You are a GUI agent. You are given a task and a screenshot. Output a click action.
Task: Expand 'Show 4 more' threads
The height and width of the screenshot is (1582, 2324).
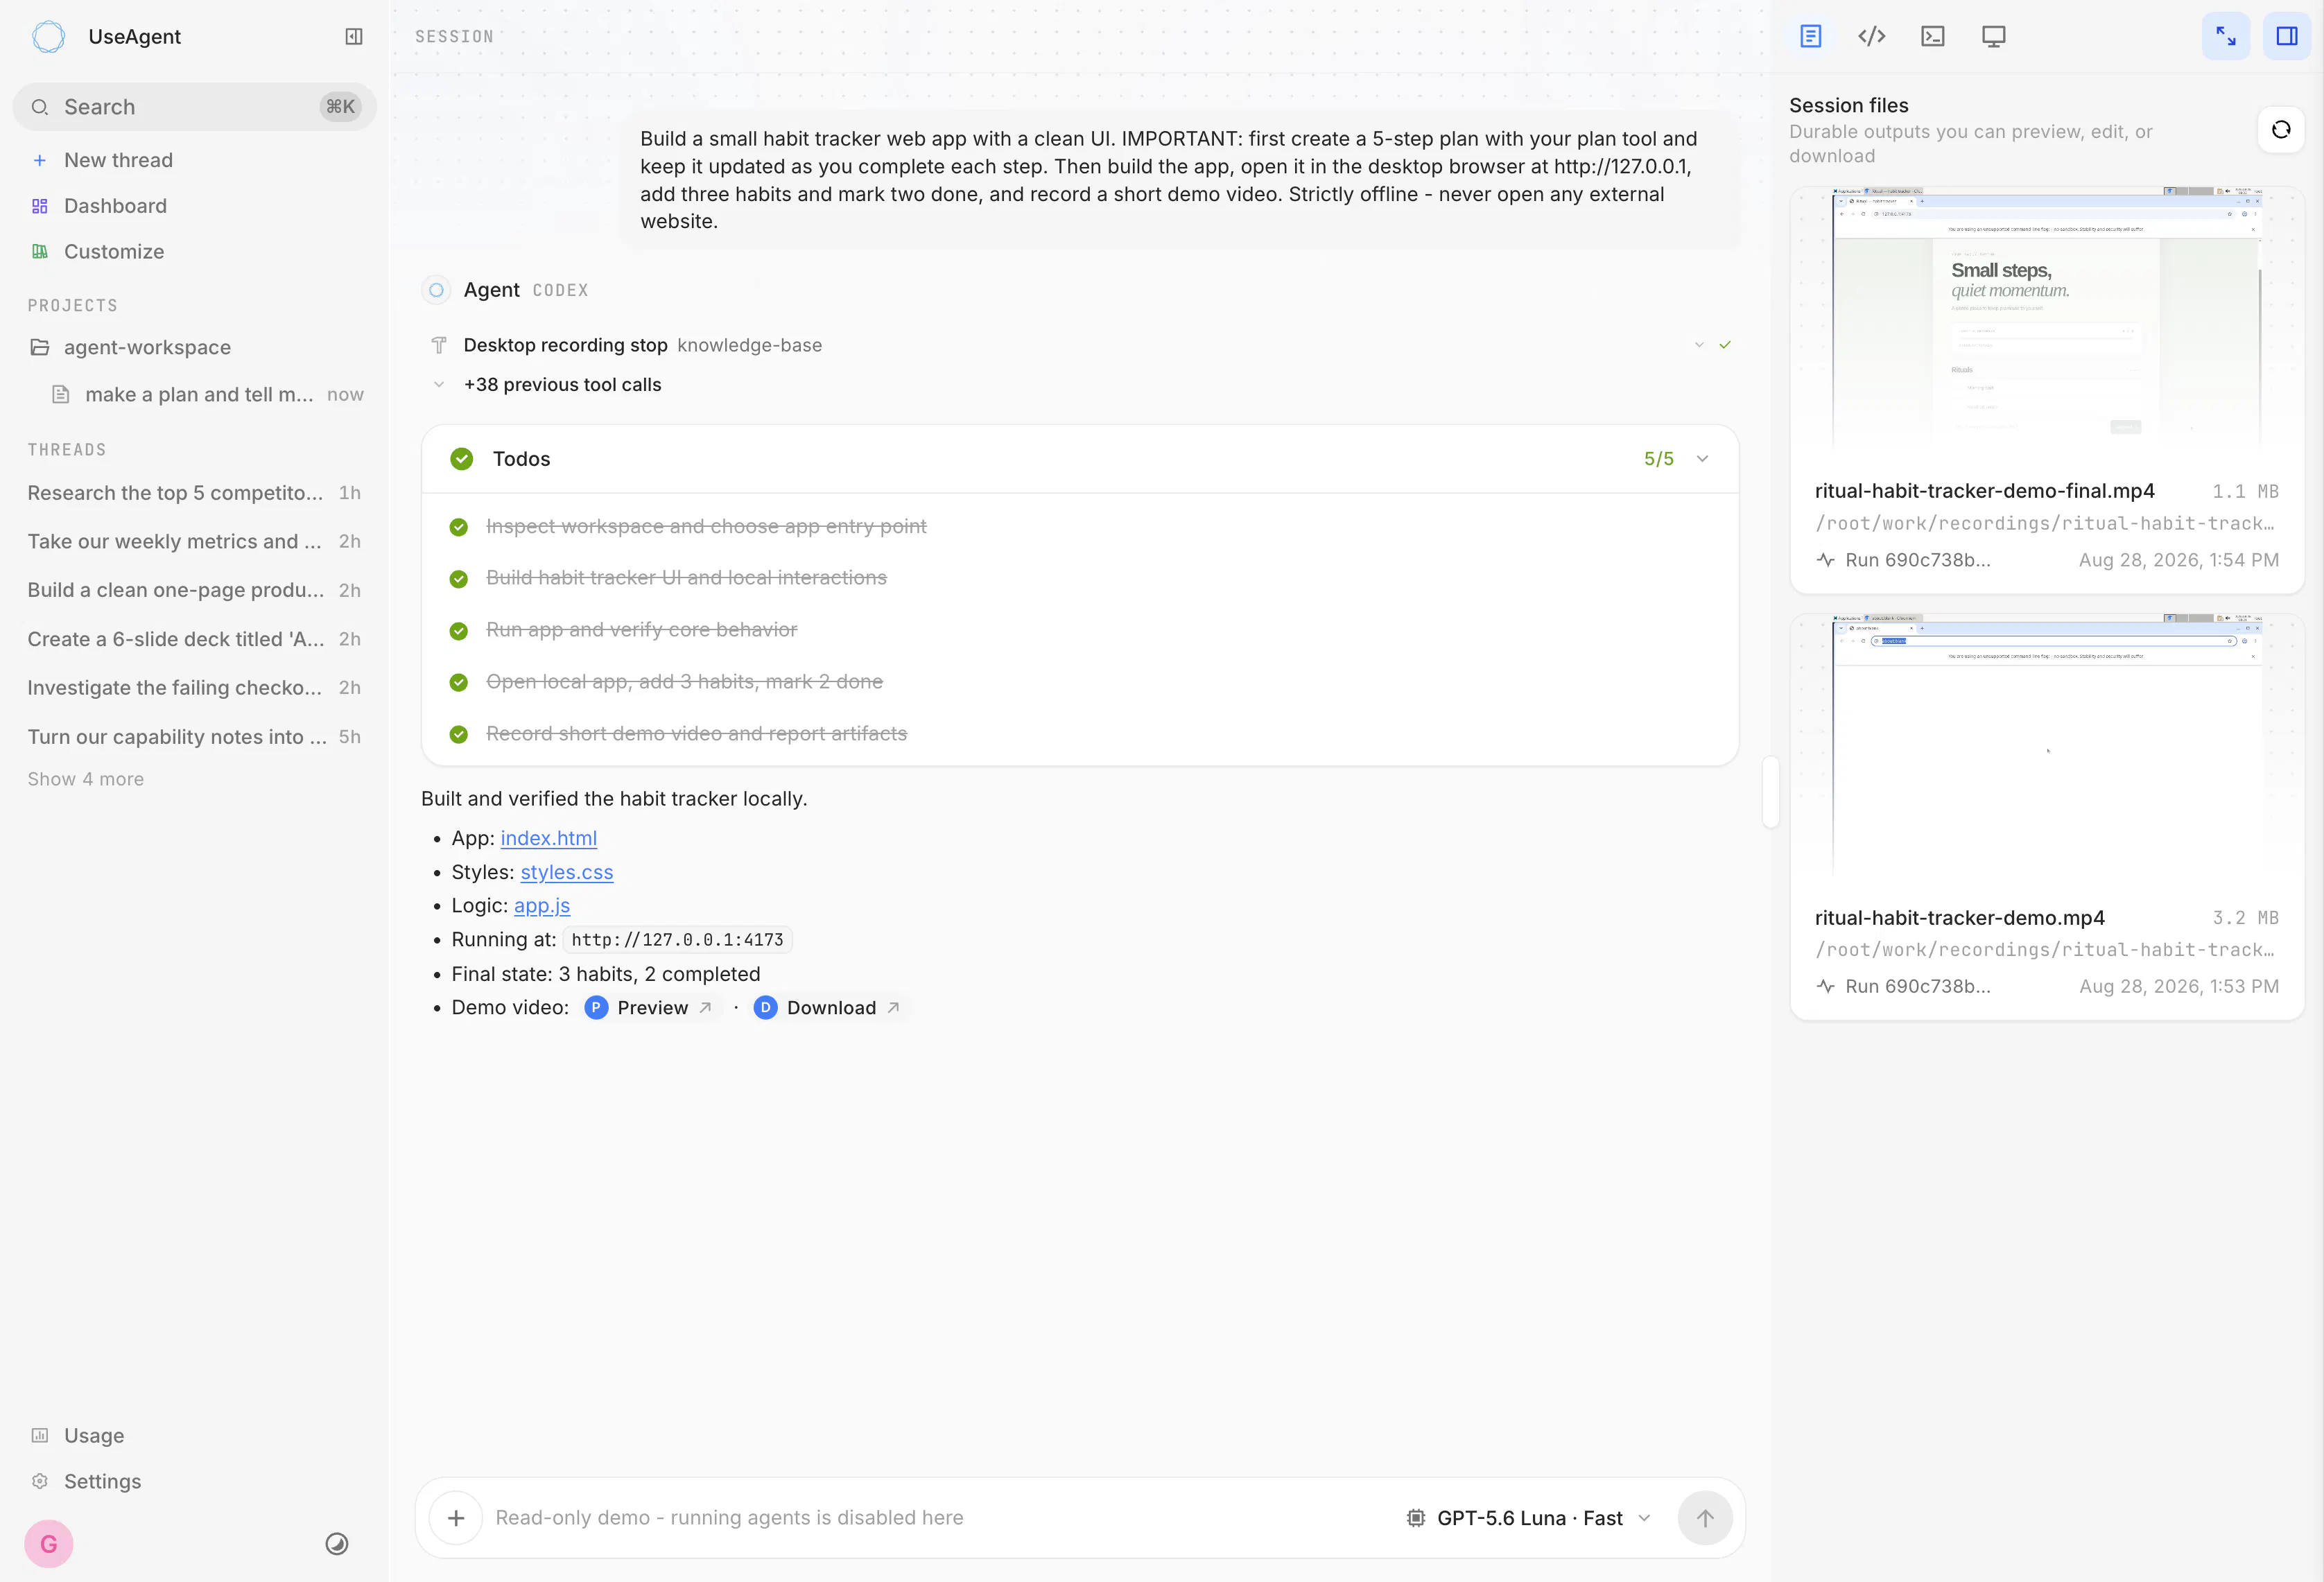tap(86, 779)
